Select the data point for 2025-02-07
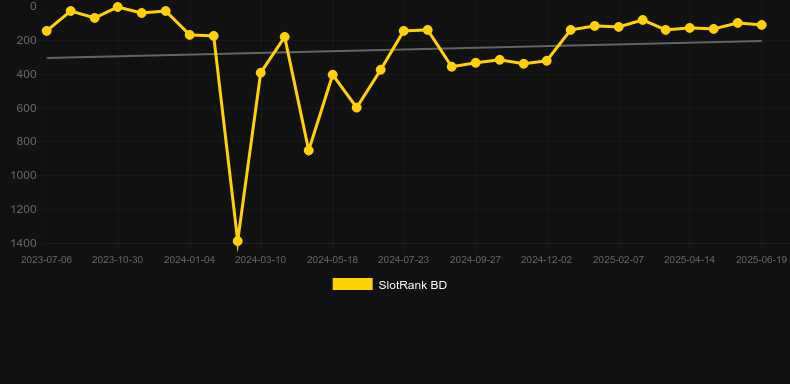 (619, 27)
